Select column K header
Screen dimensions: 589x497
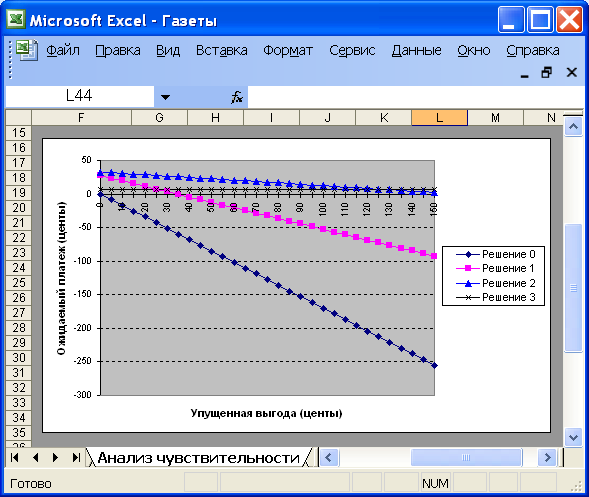tap(384, 118)
